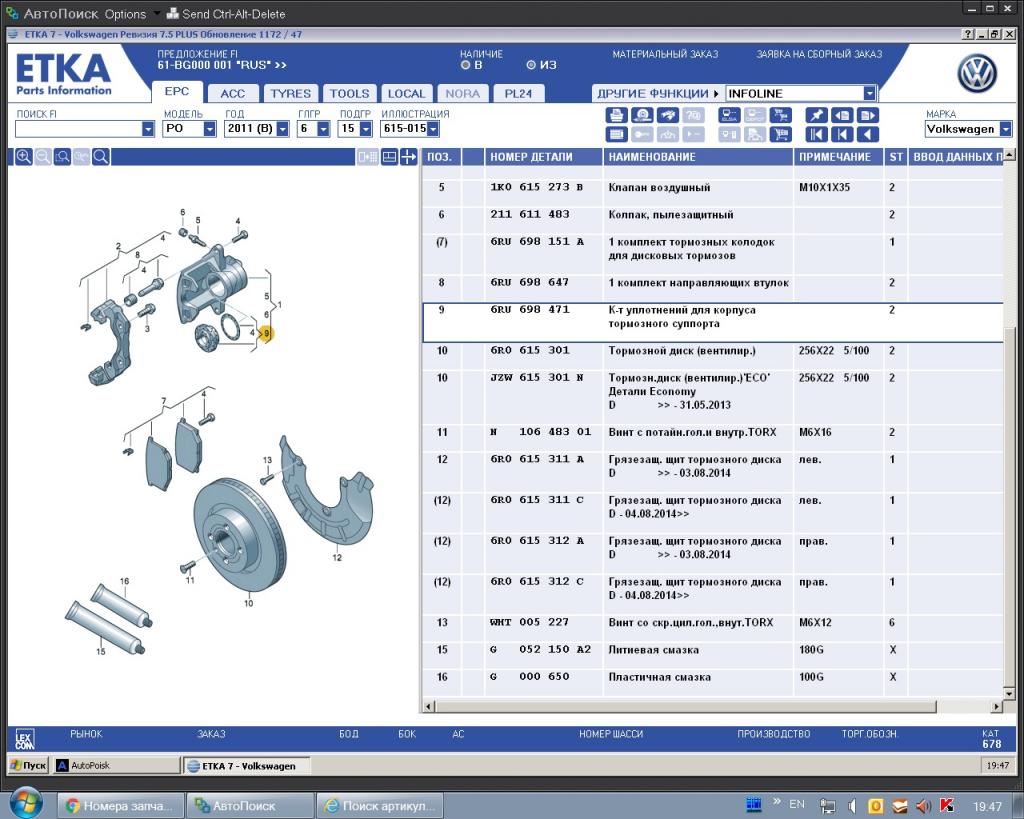Click the Windows Start orb
1024x819 pixels.
click(25, 805)
